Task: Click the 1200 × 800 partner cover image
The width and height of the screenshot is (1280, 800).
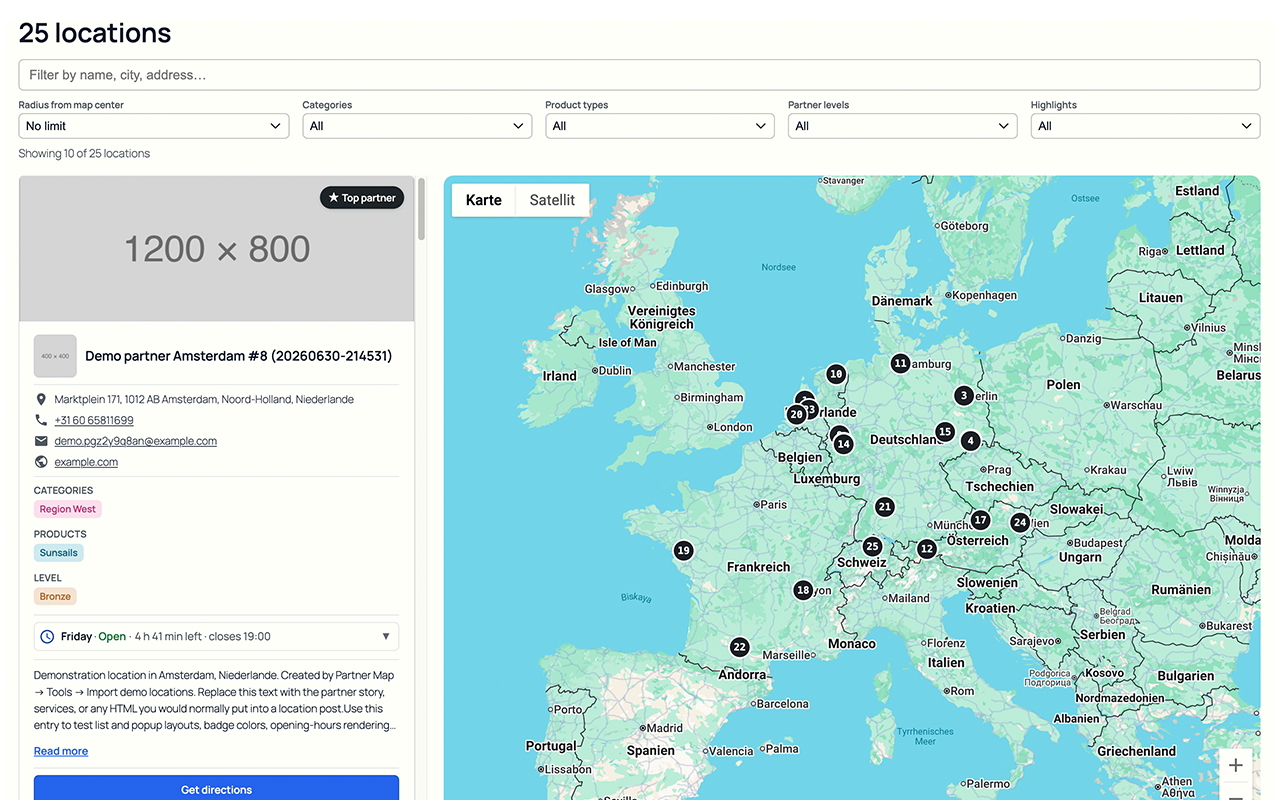Action: [x=217, y=249]
